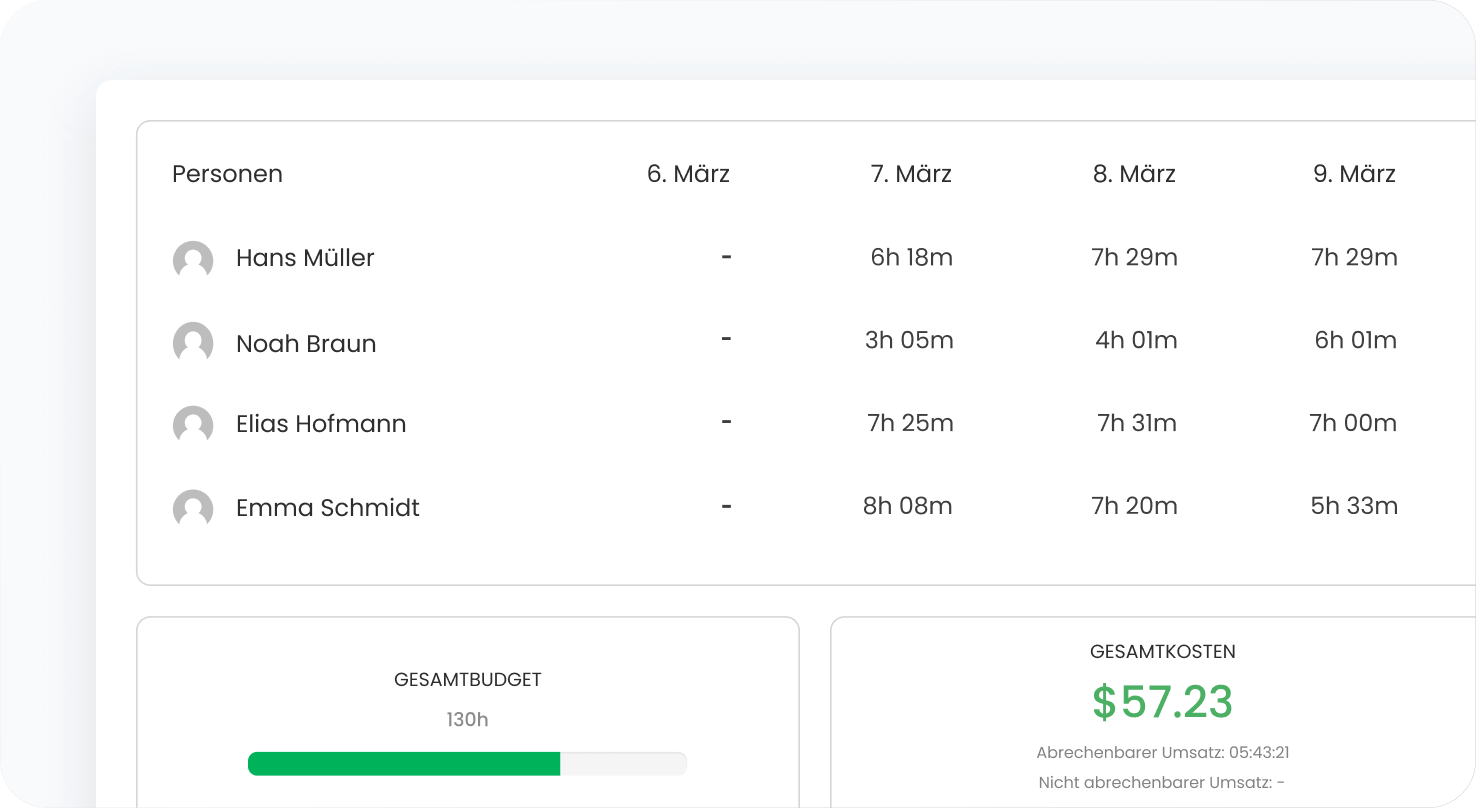Click Elias Hofmann's 7h 31m entry

point(1136,424)
